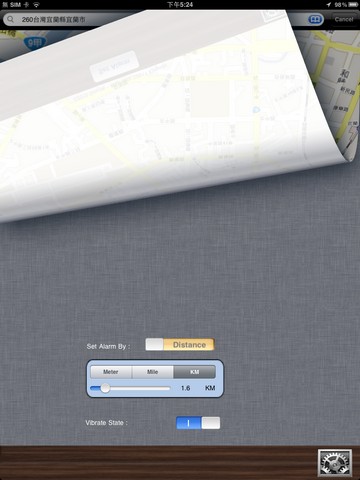Click the distance slider thumb
This screenshot has width=360, height=480.
pyautogui.click(x=105, y=388)
